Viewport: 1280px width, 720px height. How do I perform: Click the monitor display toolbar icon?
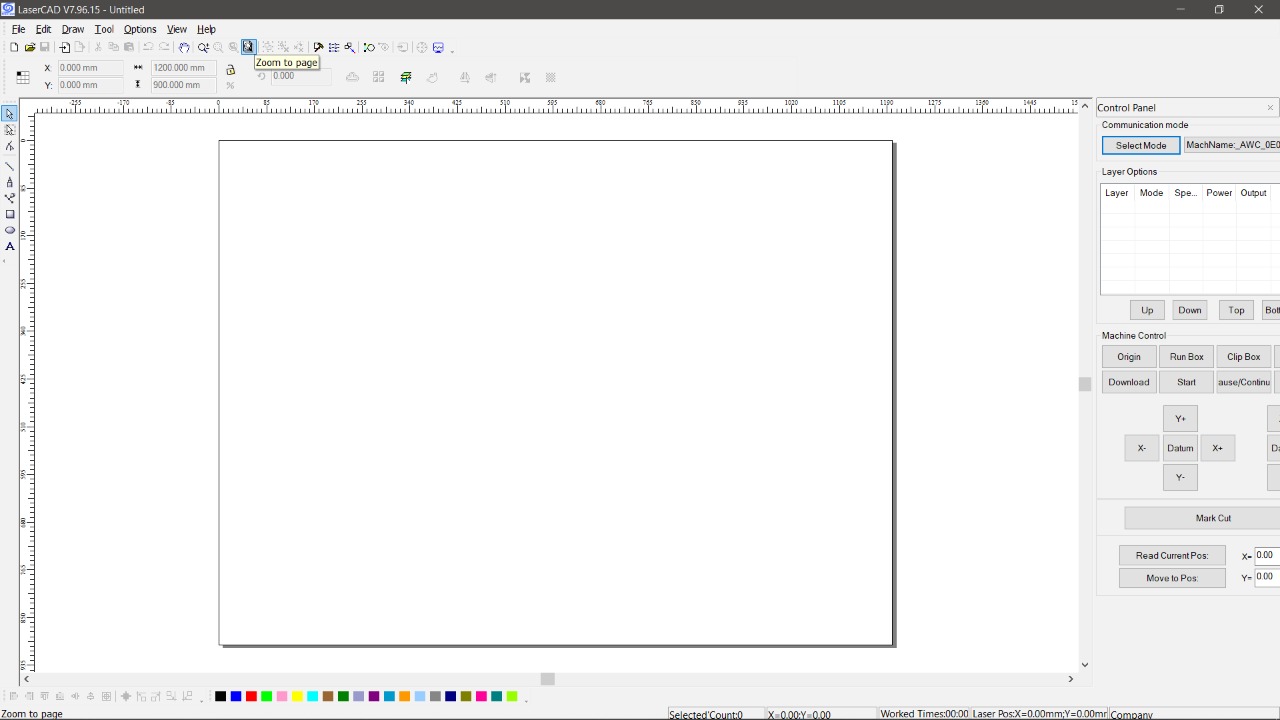(x=438, y=47)
